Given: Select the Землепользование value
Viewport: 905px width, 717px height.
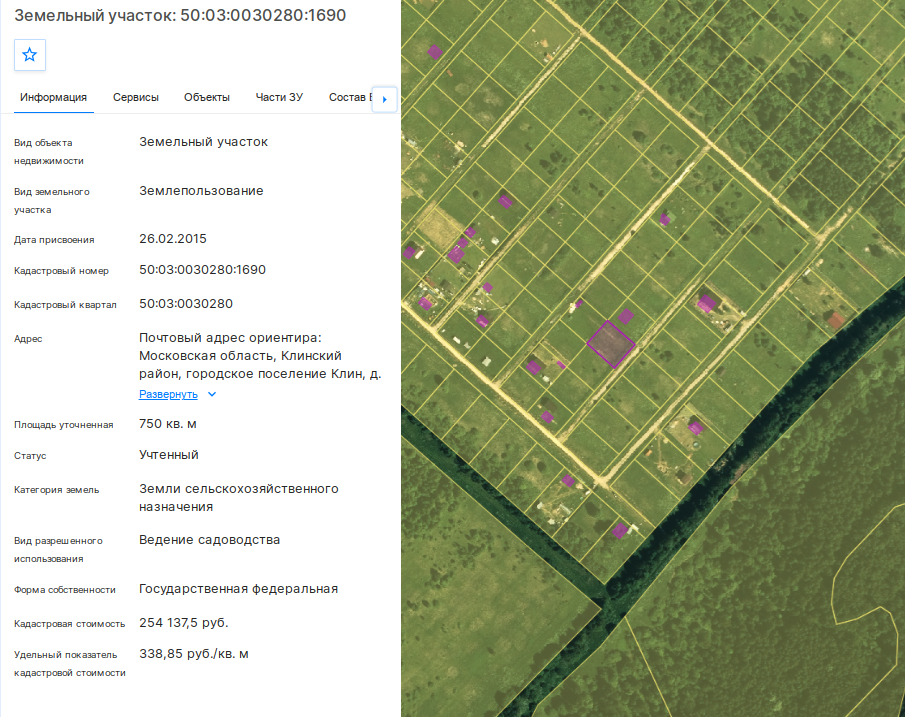Looking at the screenshot, I should (201, 191).
